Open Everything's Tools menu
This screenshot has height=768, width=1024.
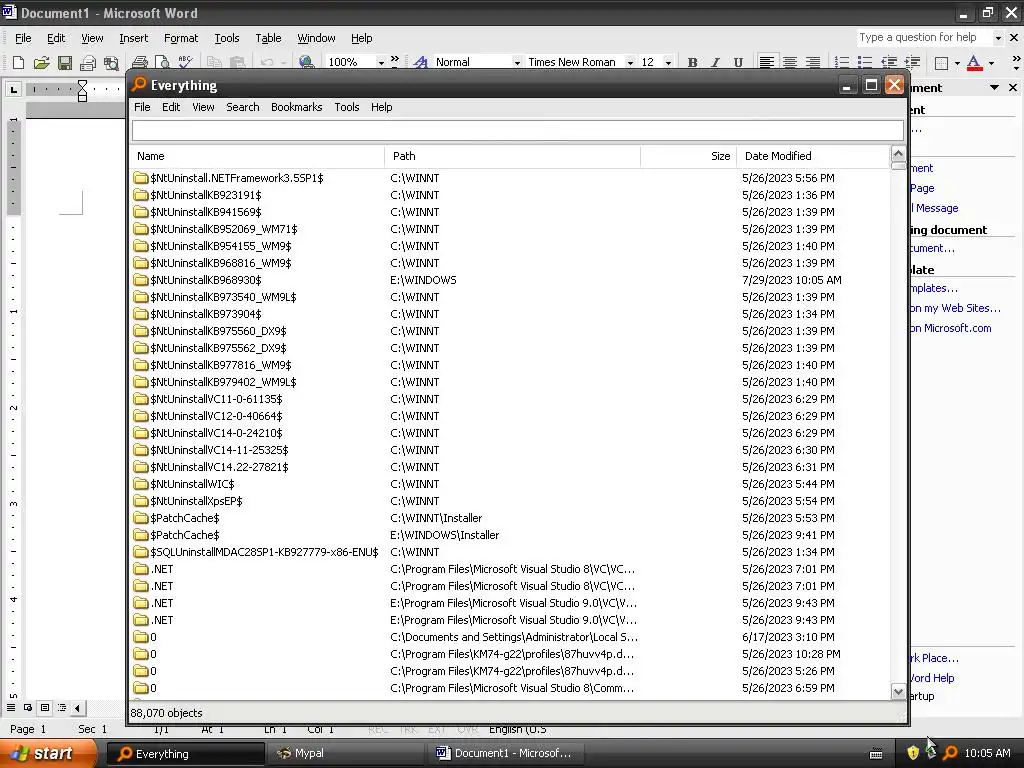[347, 107]
